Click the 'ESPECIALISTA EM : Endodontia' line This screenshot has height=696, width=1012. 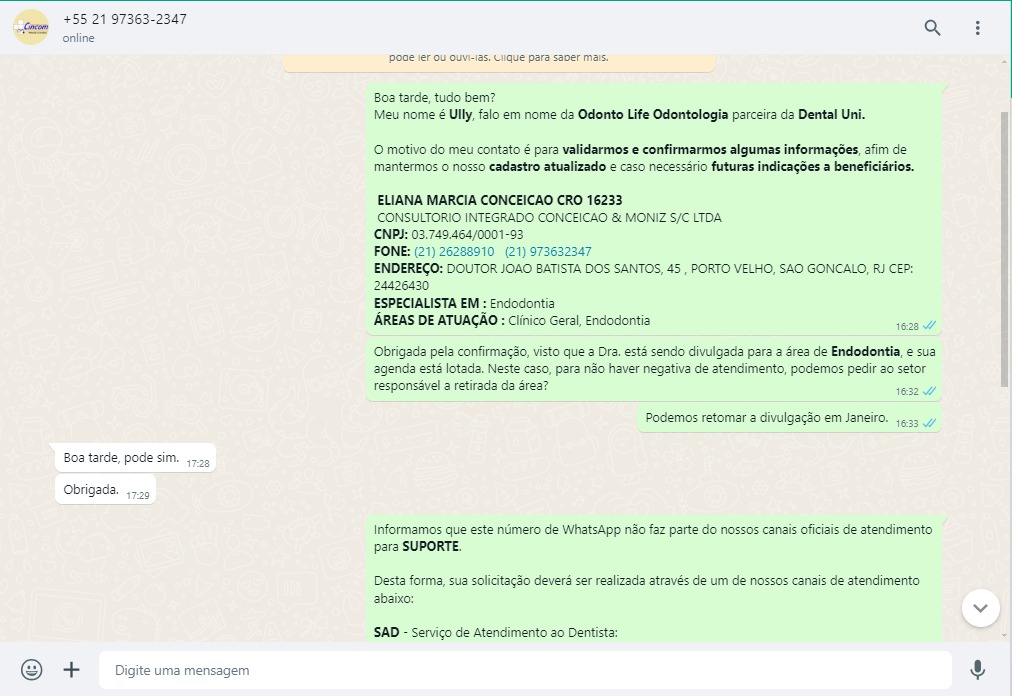click(464, 303)
